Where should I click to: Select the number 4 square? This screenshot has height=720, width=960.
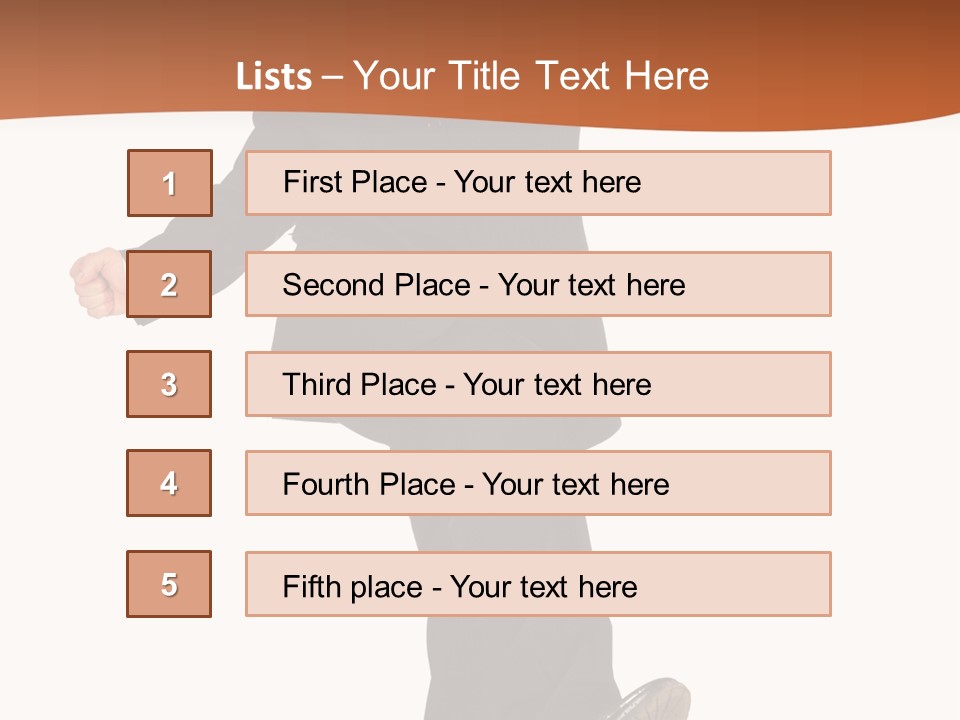(169, 483)
